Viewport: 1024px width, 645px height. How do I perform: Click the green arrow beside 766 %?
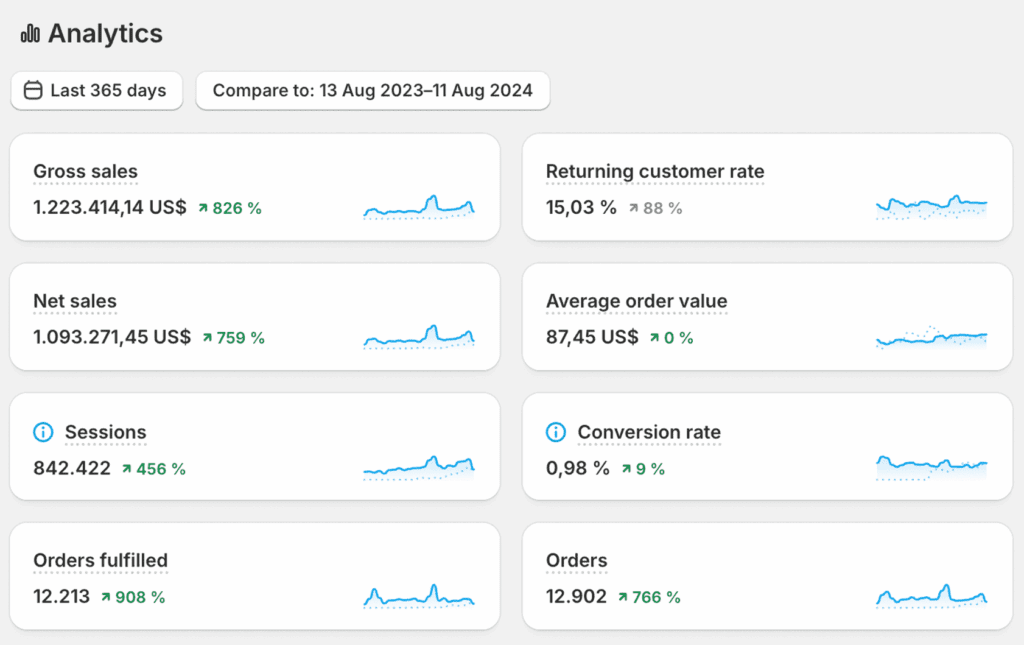[x=623, y=597]
